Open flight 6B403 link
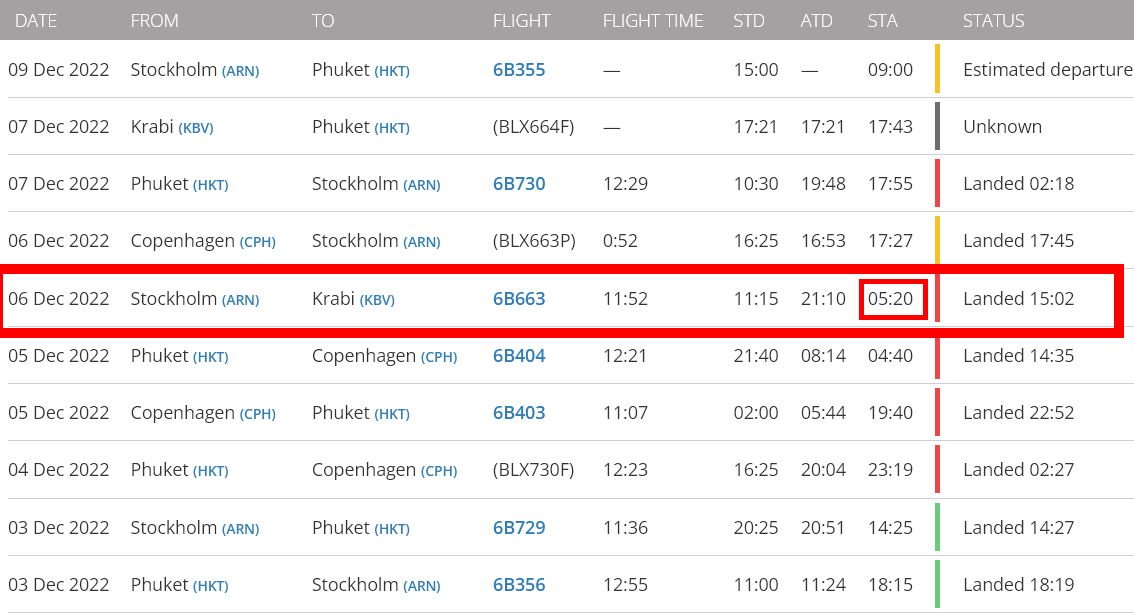Screen dimensions: 1134x615 [519, 413]
